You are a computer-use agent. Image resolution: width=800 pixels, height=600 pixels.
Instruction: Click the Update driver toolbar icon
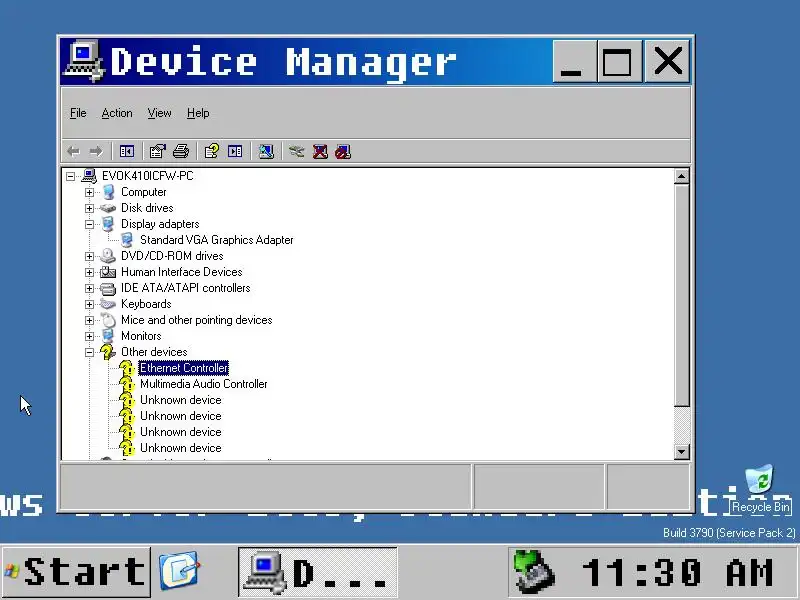pyautogui.click(x=296, y=152)
